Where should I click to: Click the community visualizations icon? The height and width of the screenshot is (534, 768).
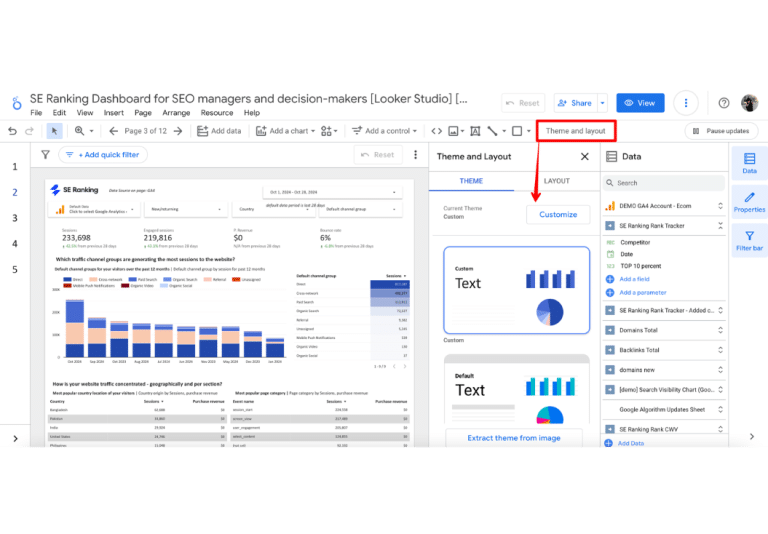(x=327, y=131)
